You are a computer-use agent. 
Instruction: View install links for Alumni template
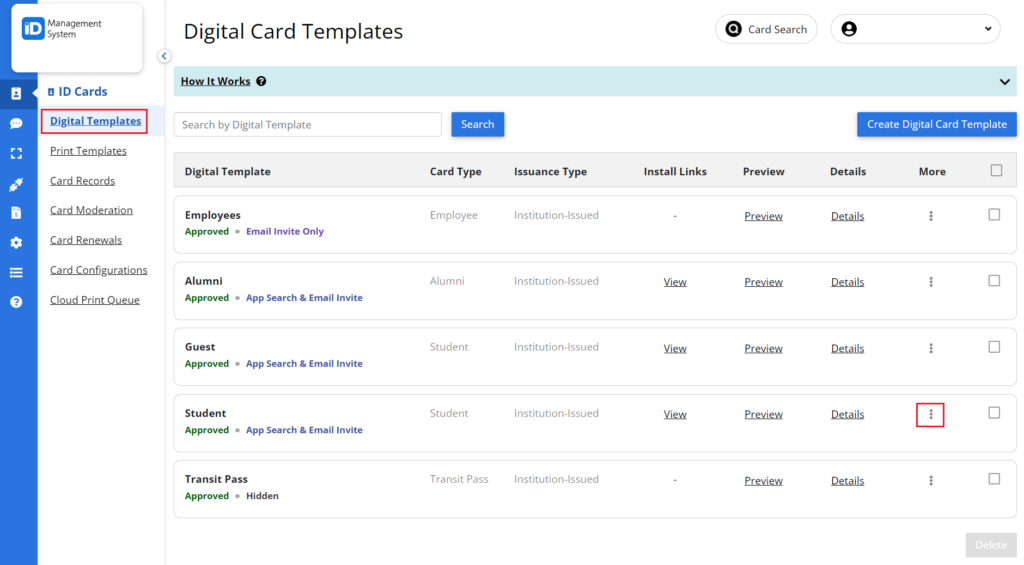[x=675, y=282]
